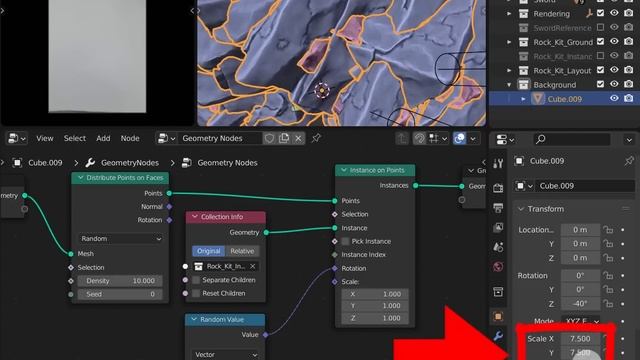Open Vector data type dropdown
640x360 pixels.
pyautogui.click(x=226, y=354)
